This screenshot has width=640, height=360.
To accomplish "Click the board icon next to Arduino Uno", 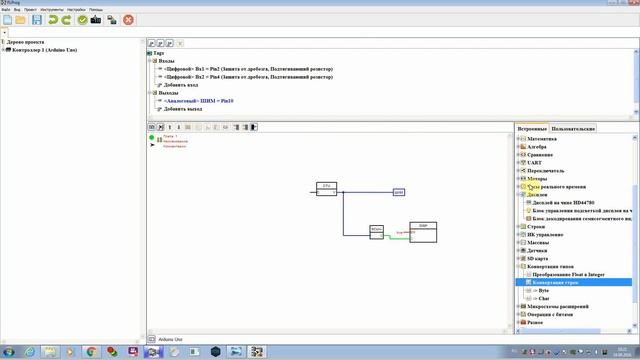I will (x=151, y=339).
